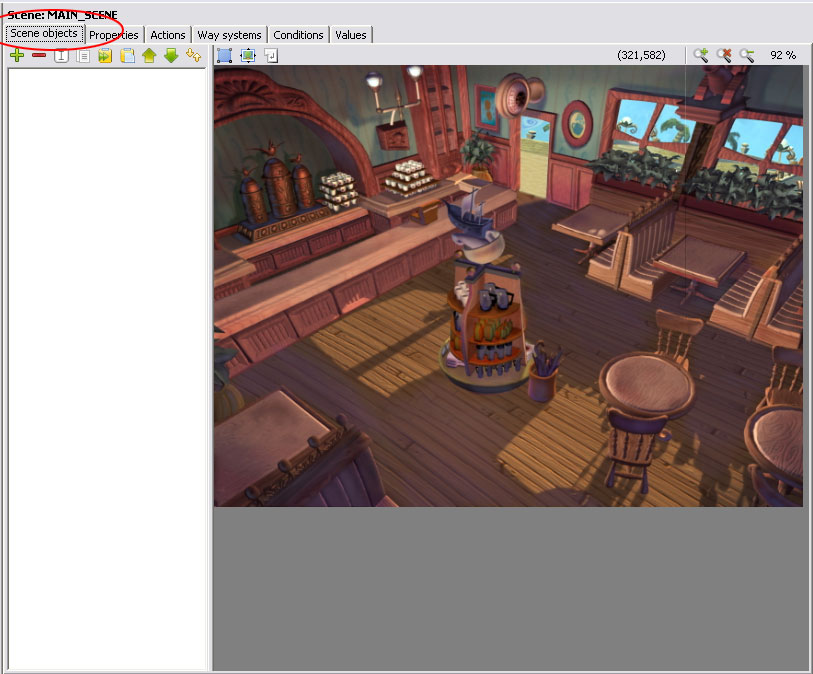
Task: Click the green plus add object icon
Action: pos(17,55)
